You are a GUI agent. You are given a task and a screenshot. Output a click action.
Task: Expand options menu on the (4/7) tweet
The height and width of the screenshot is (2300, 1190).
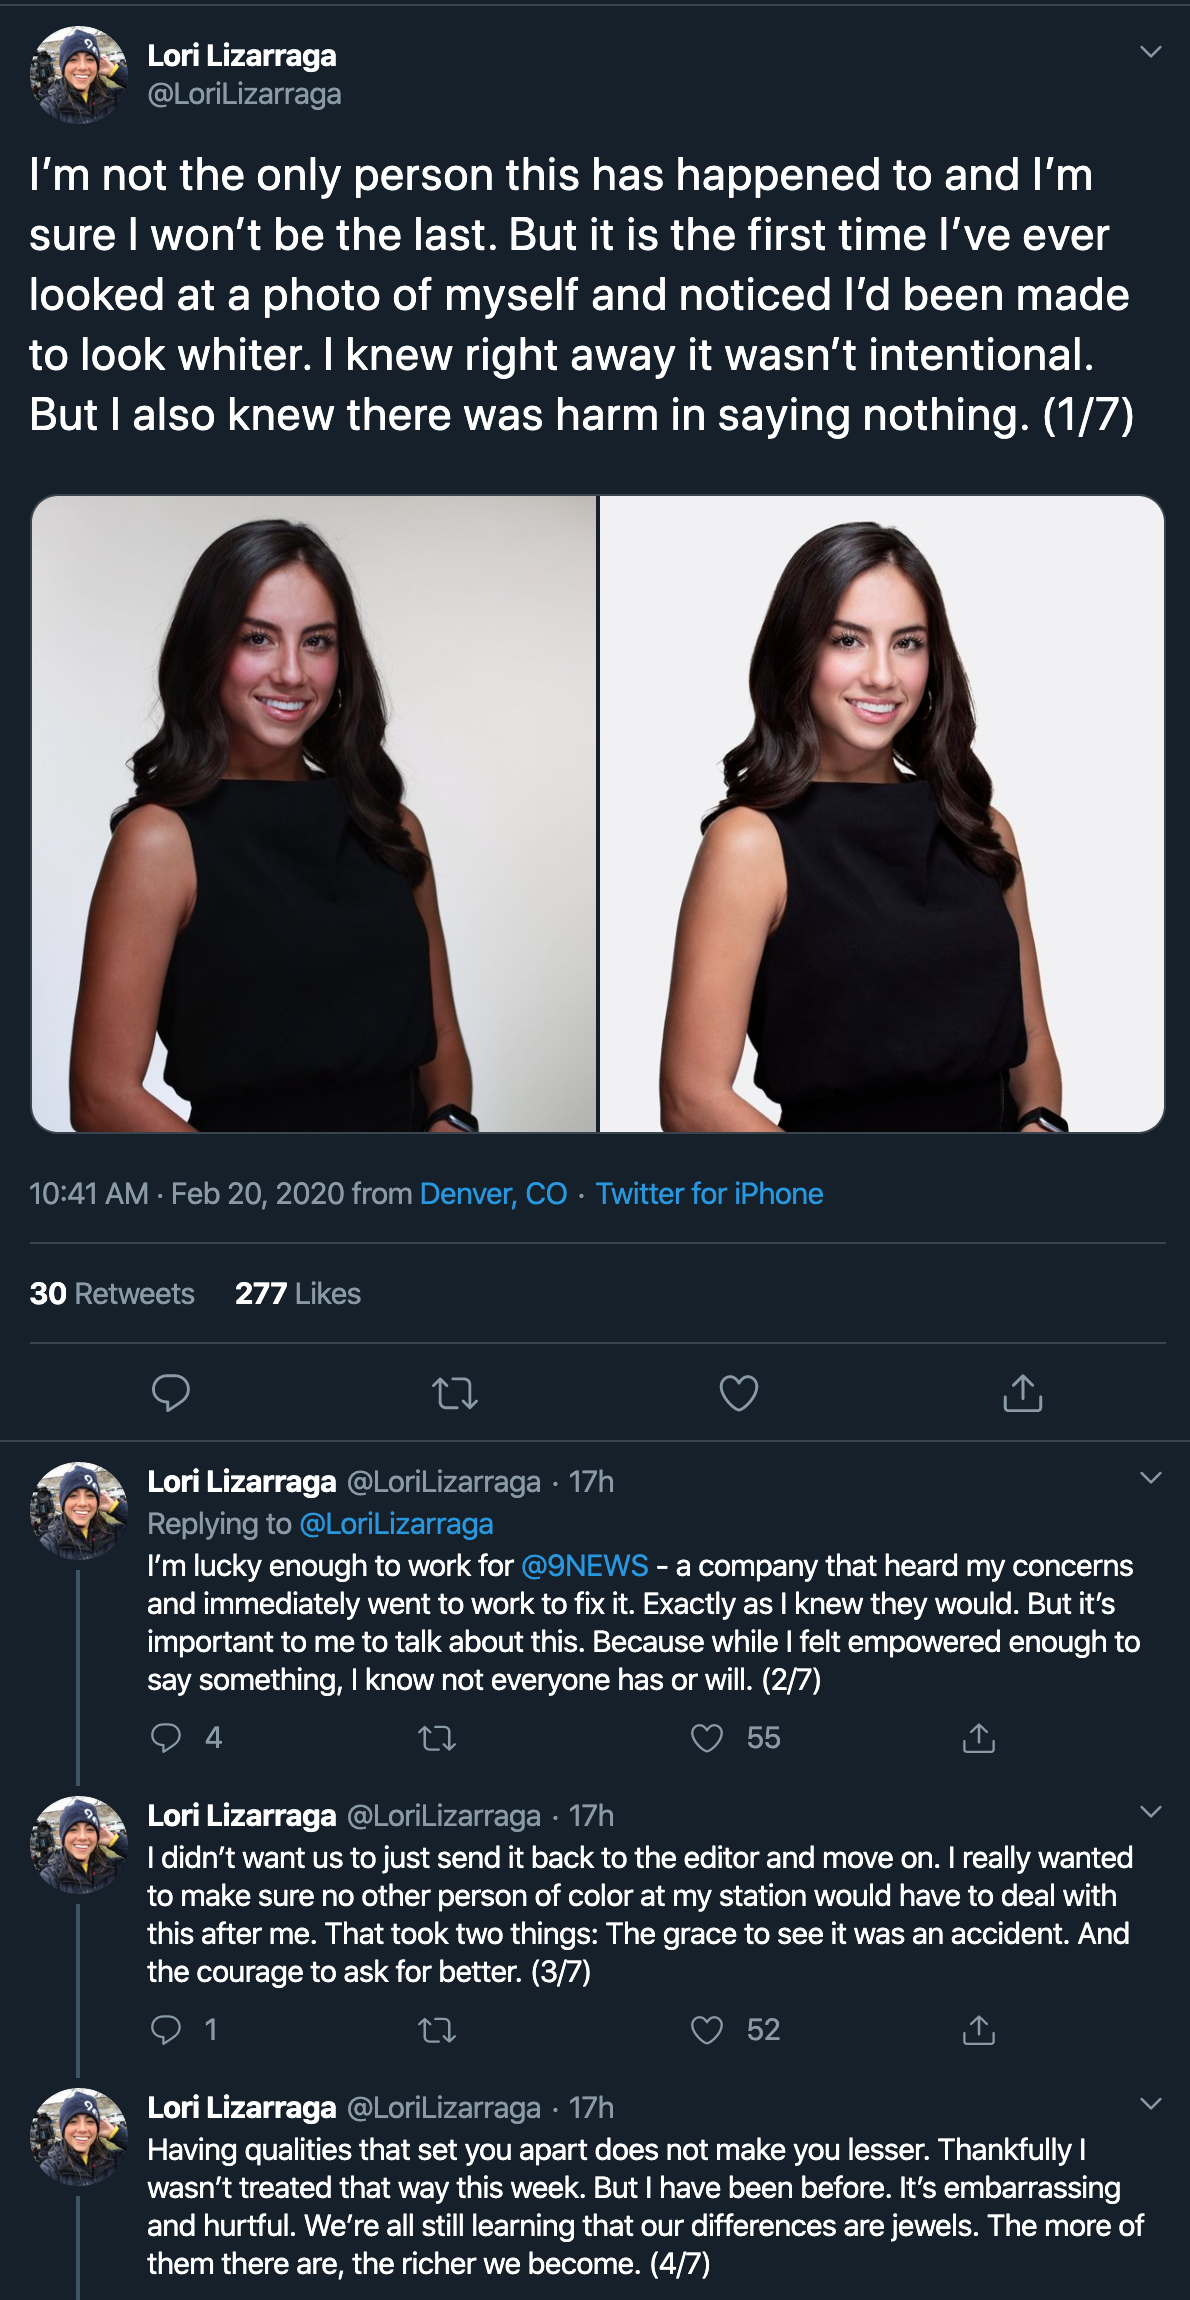[x=1151, y=2104]
